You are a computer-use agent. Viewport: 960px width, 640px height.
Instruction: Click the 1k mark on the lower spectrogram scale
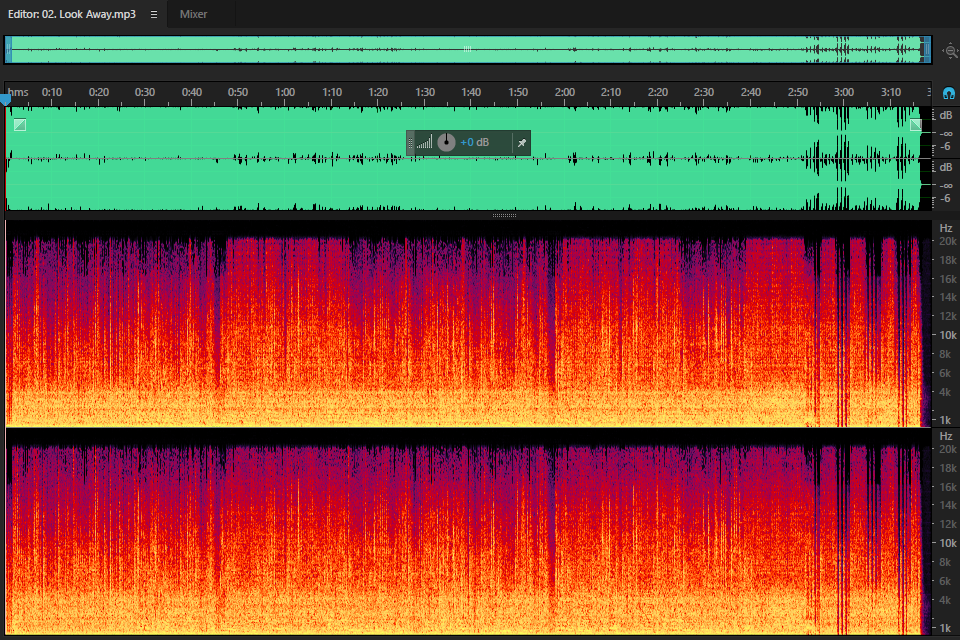946,628
